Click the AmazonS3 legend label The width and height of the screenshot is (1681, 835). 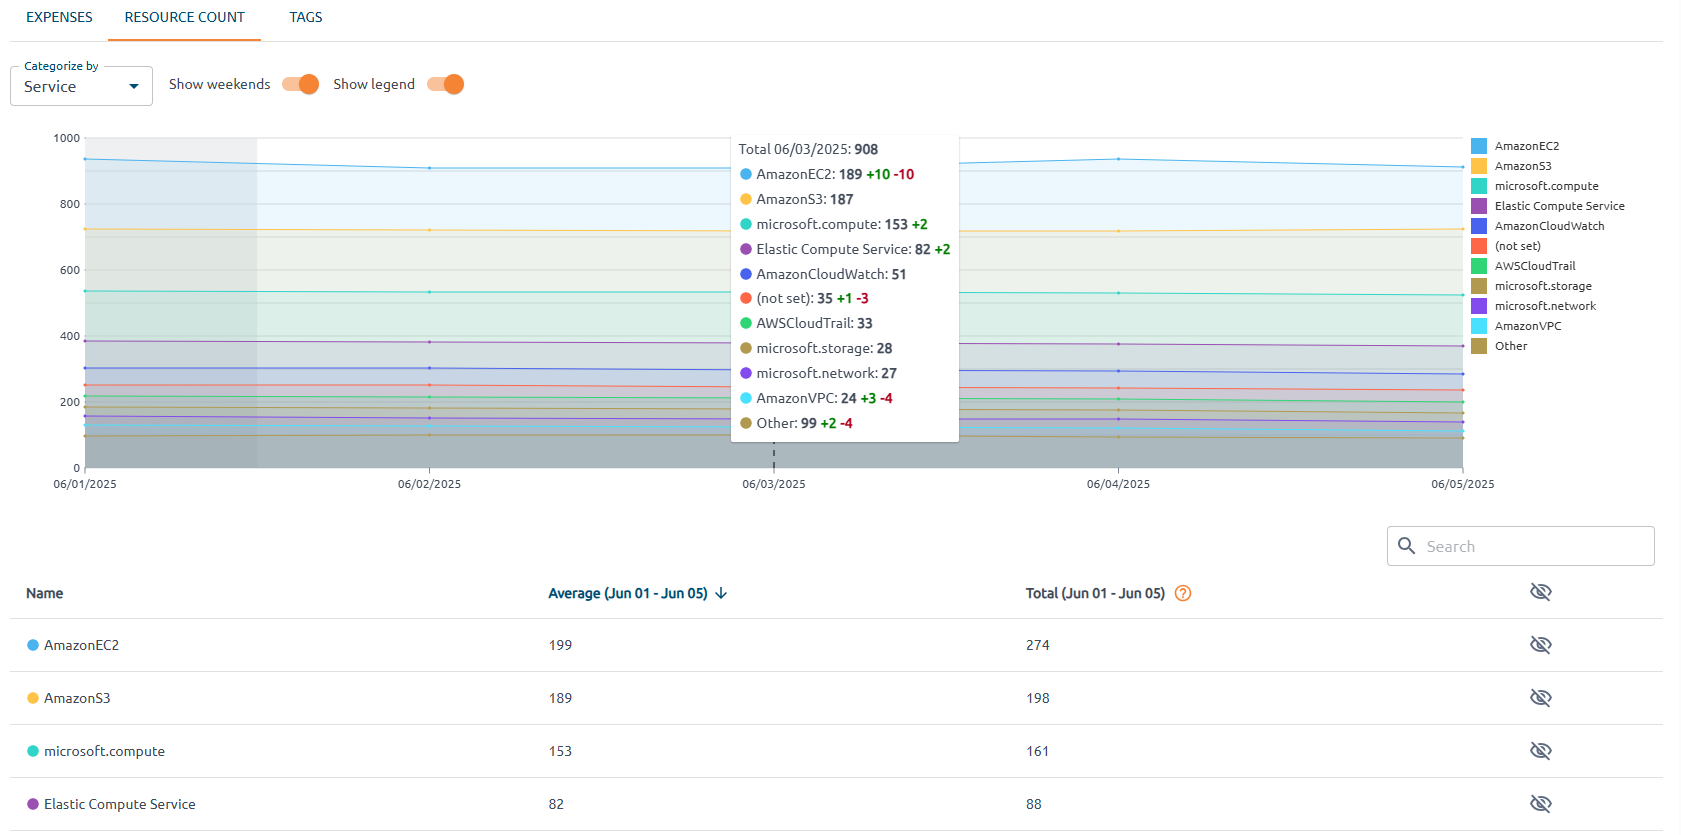1523,166
